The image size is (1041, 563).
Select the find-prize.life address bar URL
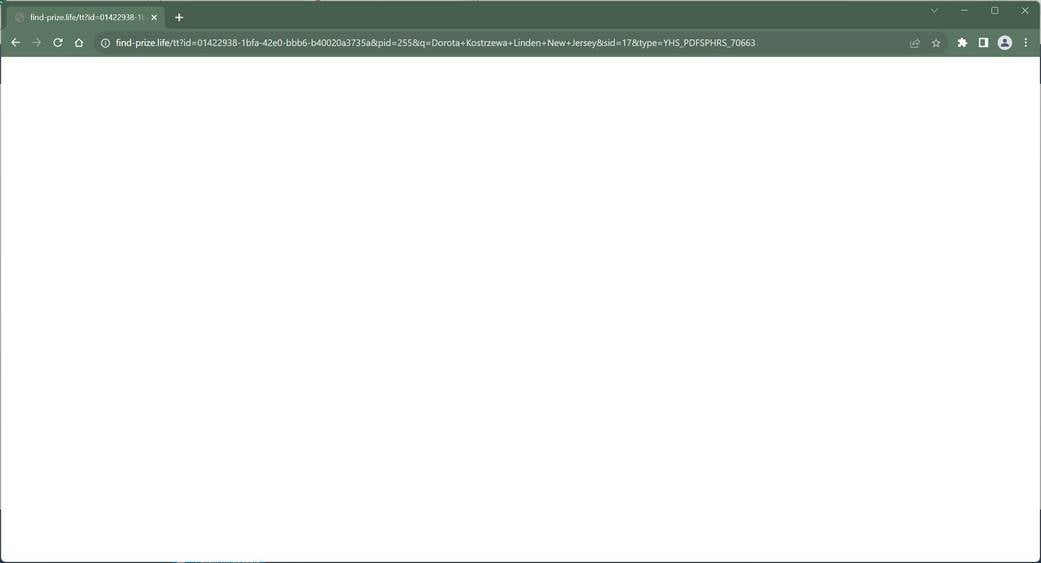[436, 42]
